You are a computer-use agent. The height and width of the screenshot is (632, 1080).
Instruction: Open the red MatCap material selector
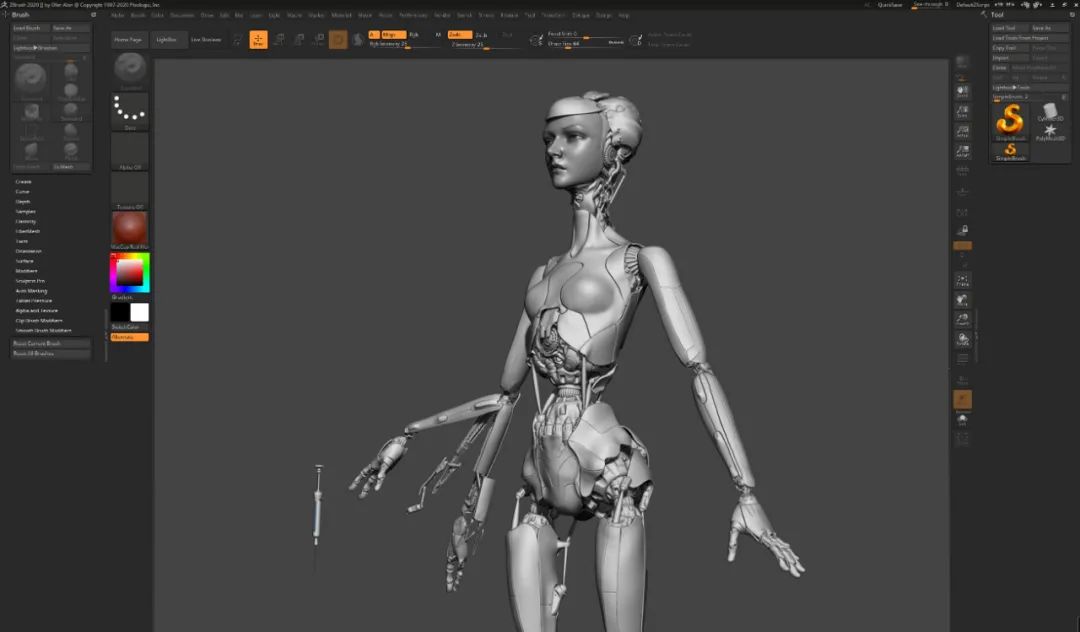click(x=130, y=229)
